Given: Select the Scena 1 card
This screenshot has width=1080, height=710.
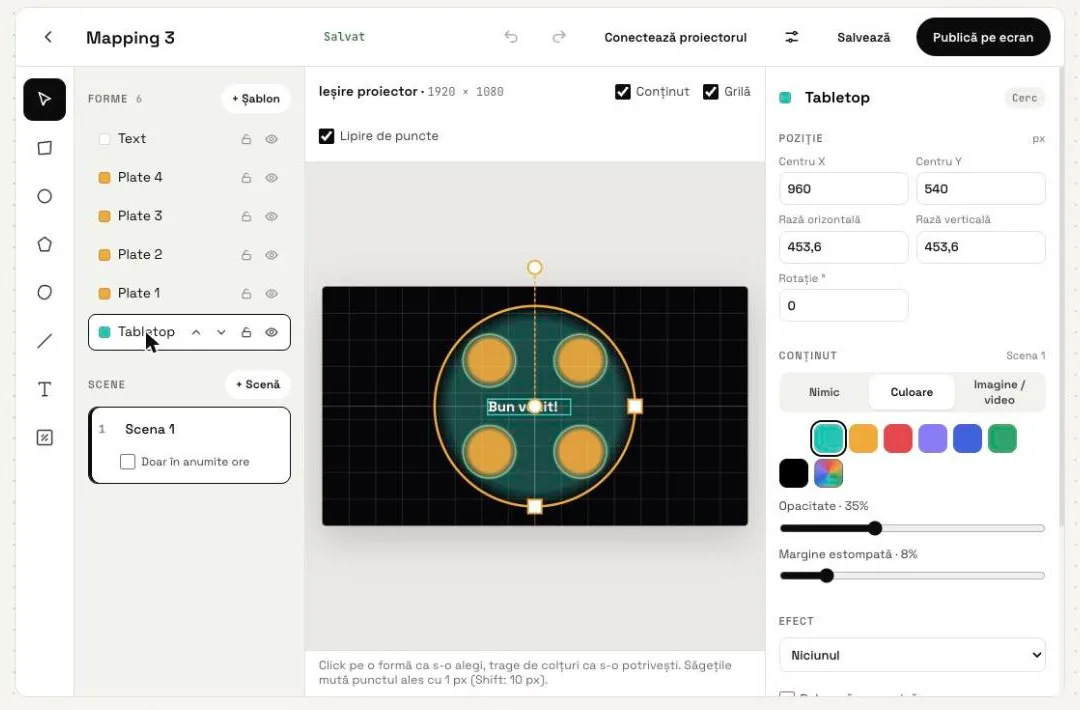Looking at the screenshot, I should pos(189,445).
